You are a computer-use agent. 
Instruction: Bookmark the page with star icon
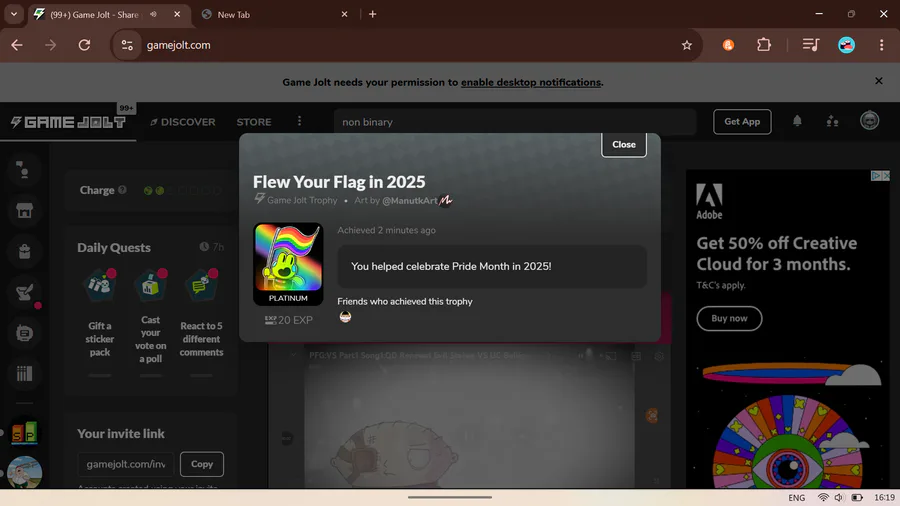pos(686,45)
